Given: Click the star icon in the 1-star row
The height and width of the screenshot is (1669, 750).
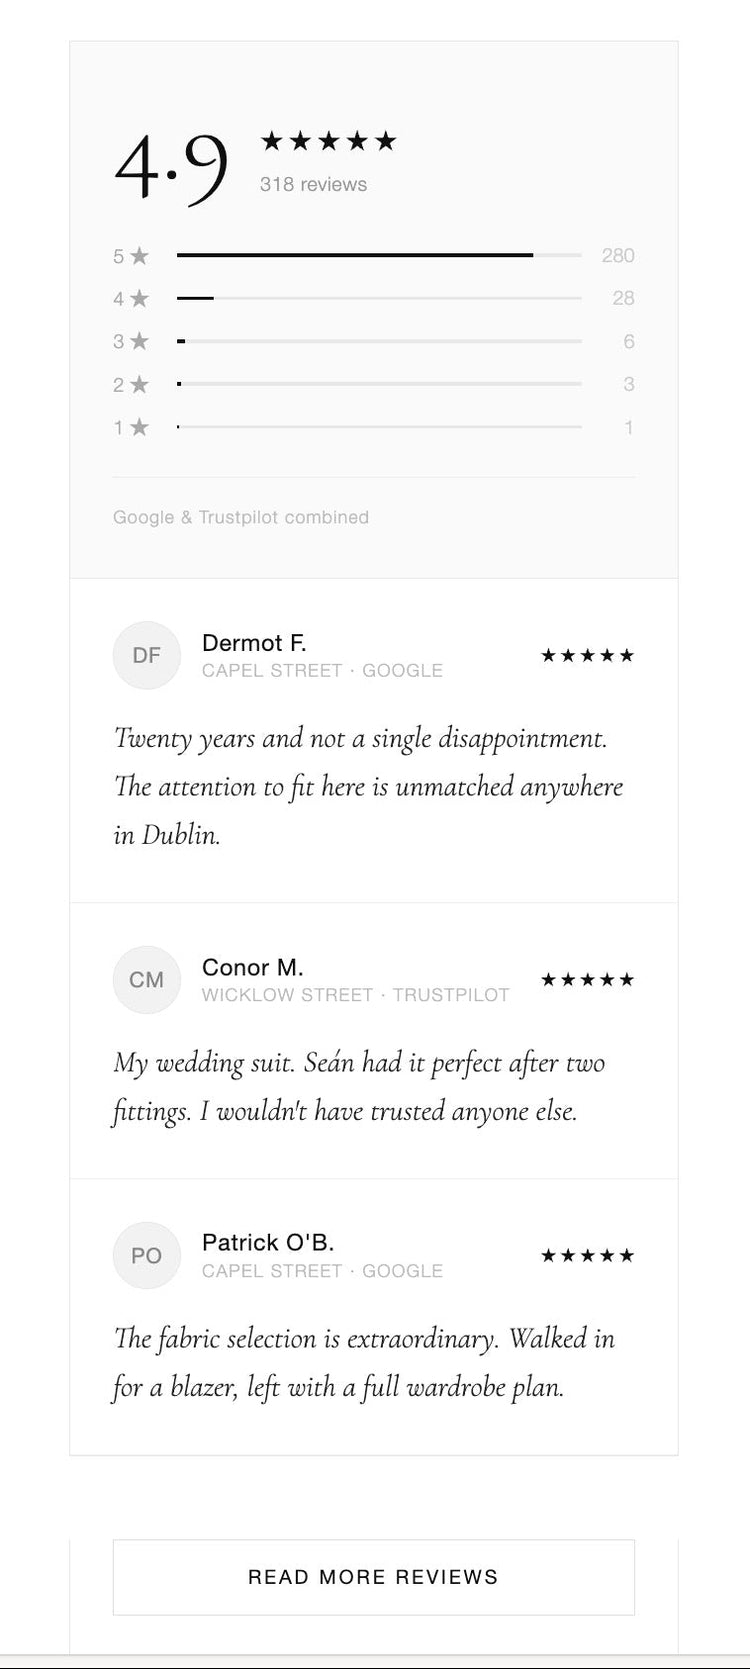Looking at the screenshot, I should click(139, 427).
